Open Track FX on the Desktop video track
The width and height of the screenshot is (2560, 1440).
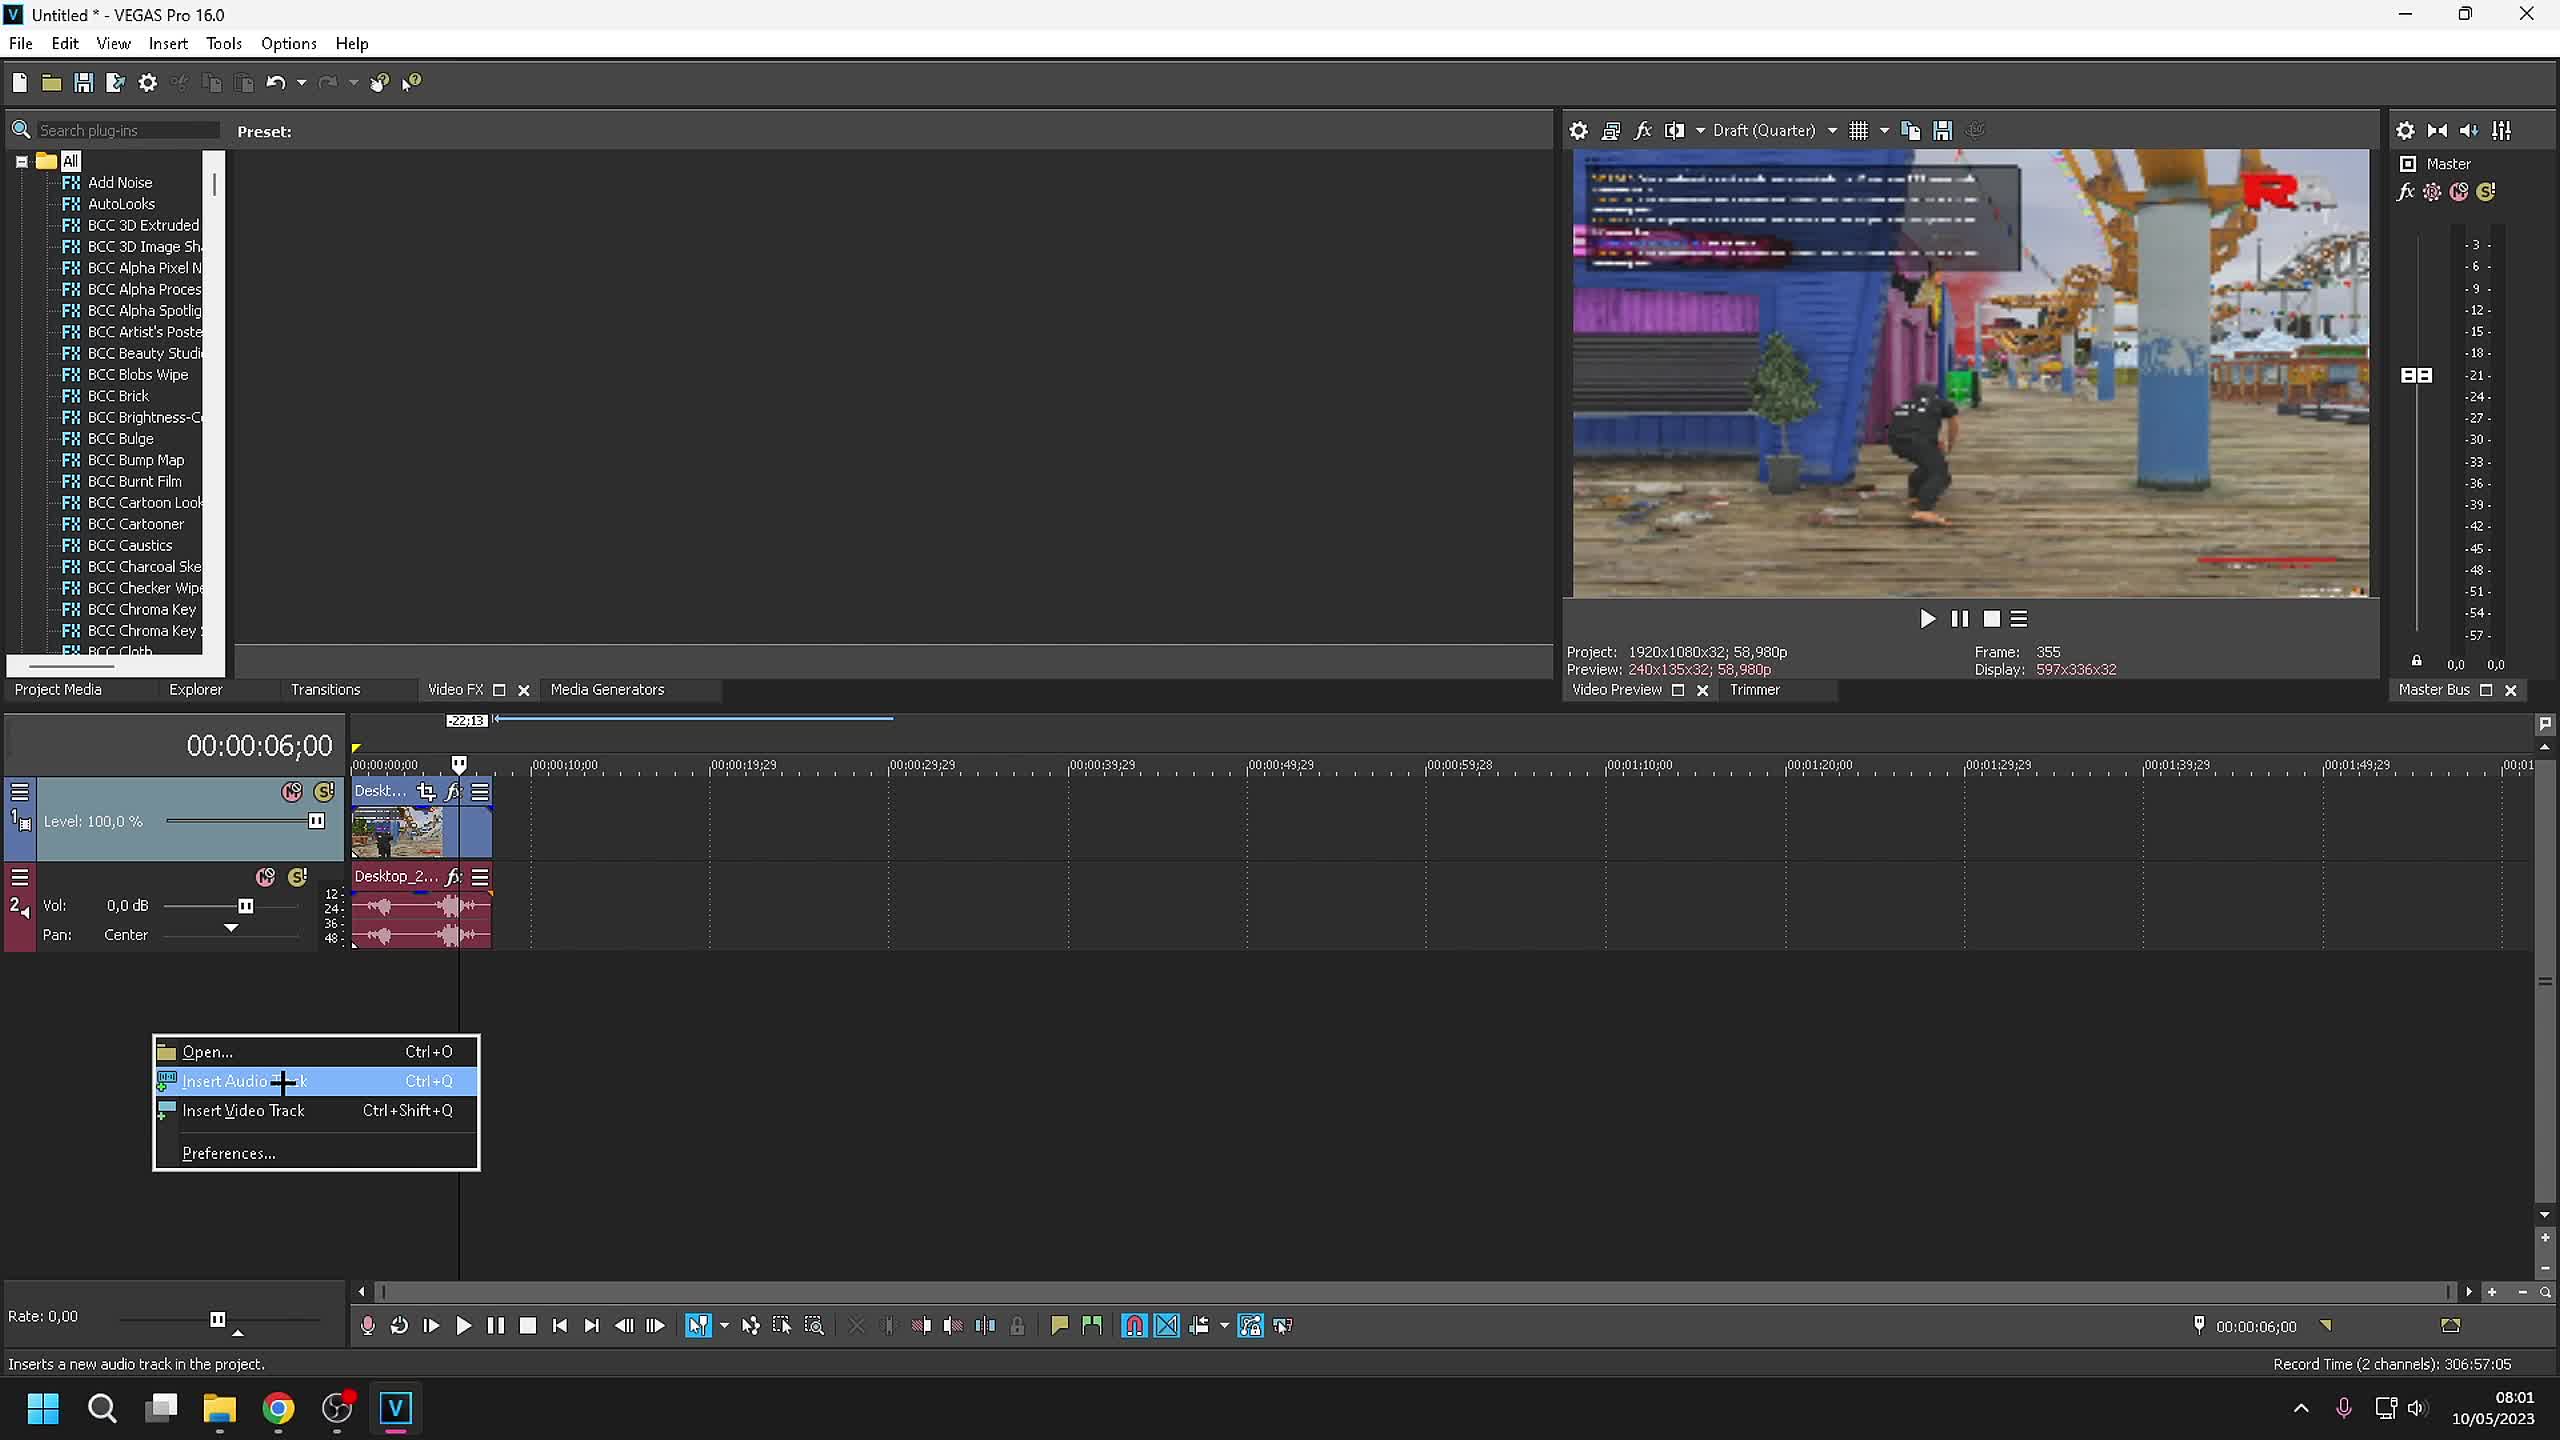(x=455, y=791)
